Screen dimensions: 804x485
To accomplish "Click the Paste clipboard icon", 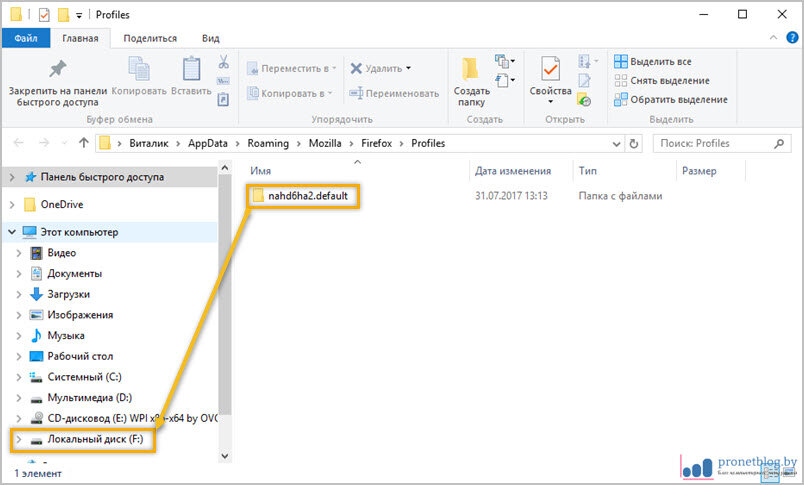I will point(191,70).
